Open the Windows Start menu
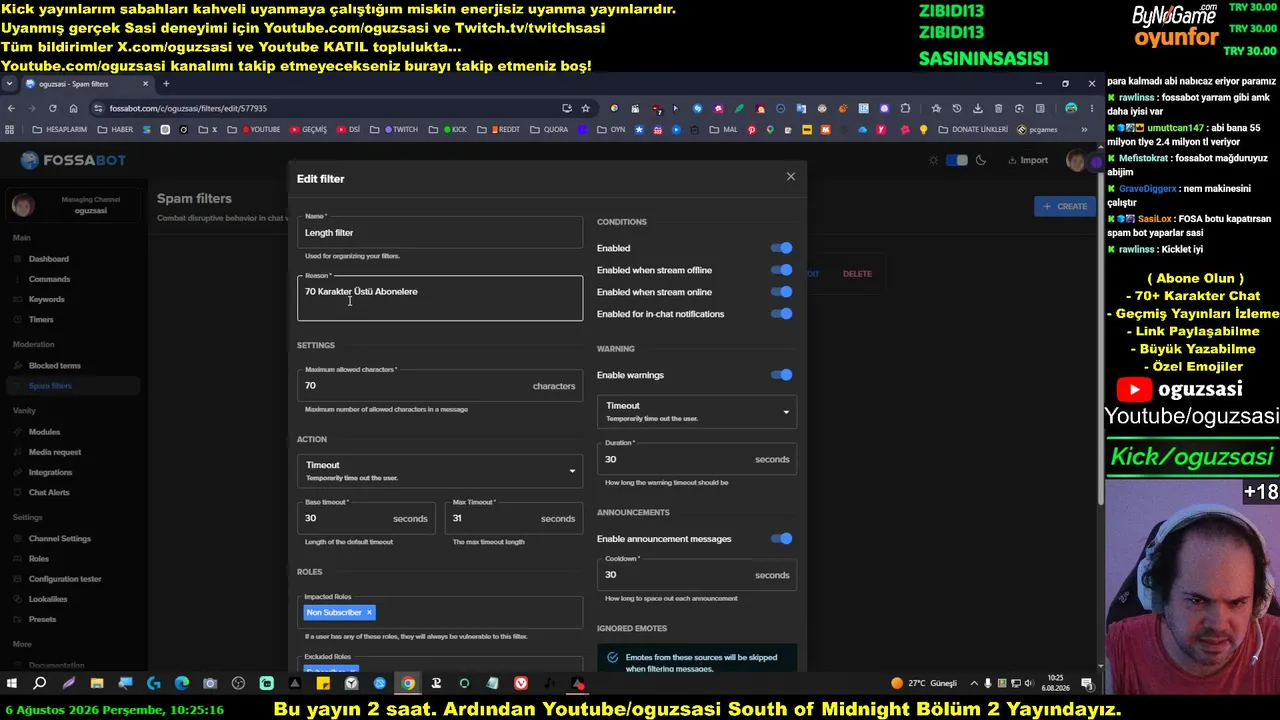Screen dimensions: 1280x720 click(12, 683)
